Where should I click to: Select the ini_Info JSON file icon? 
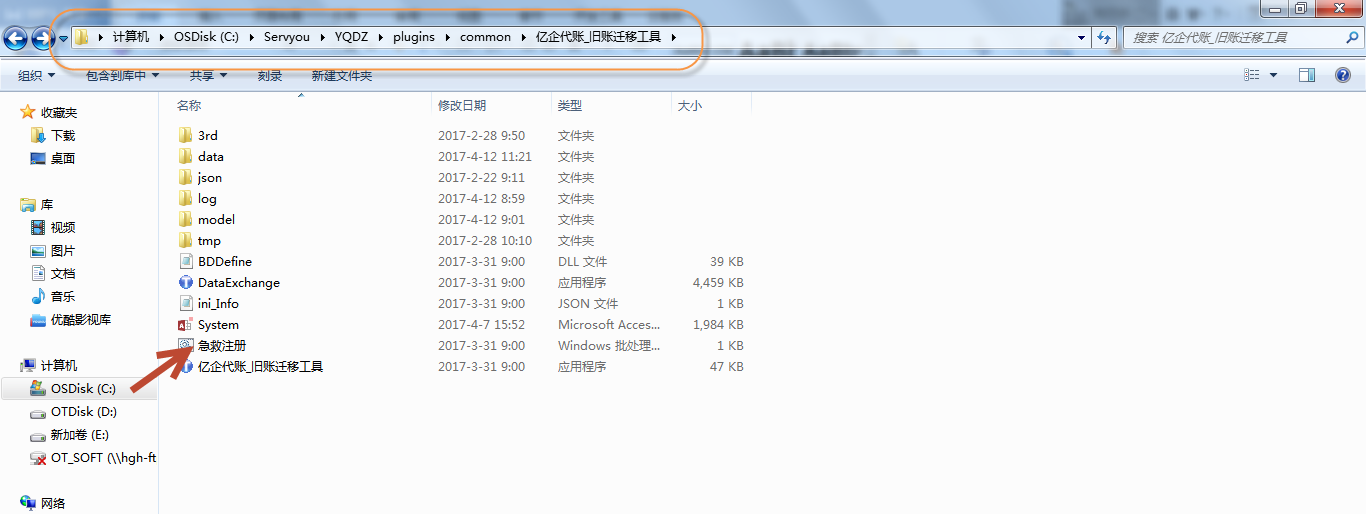point(185,303)
